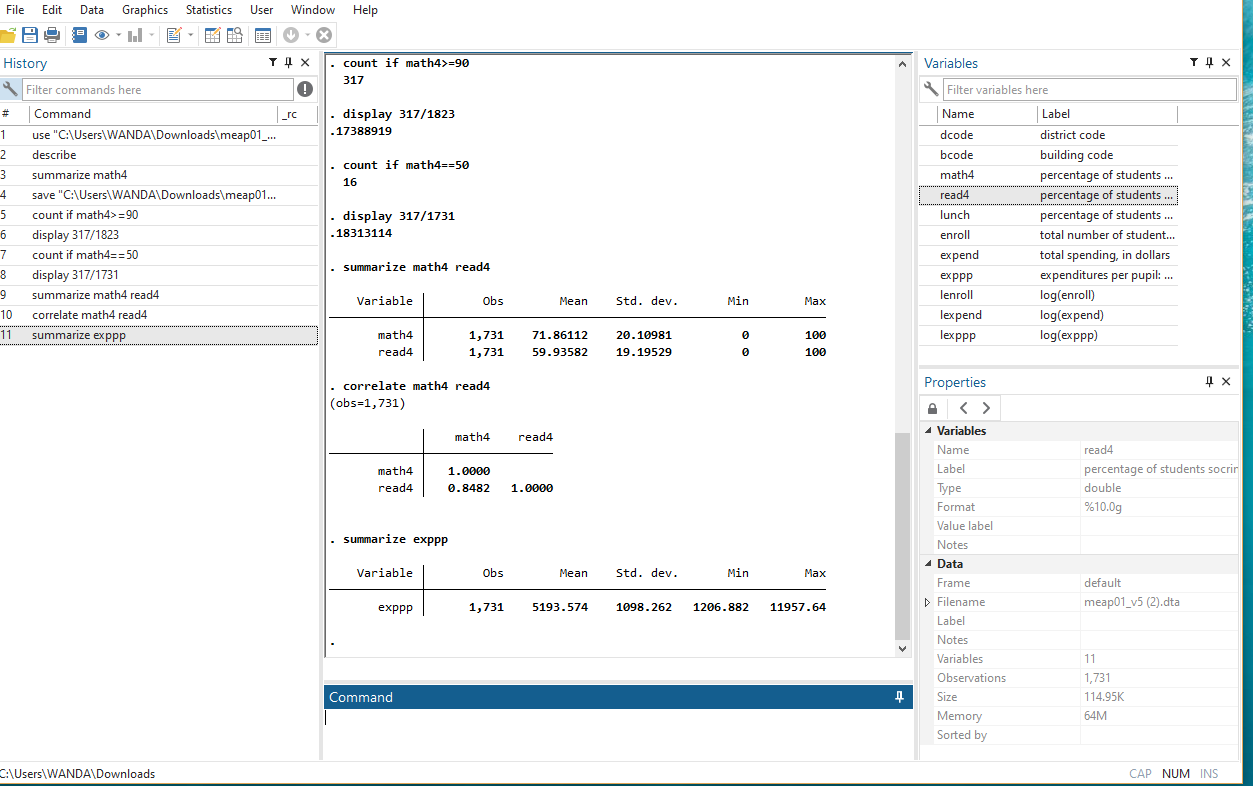Click the History filter funnel icon
This screenshot has height=786, width=1253.
[x=273, y=63]
